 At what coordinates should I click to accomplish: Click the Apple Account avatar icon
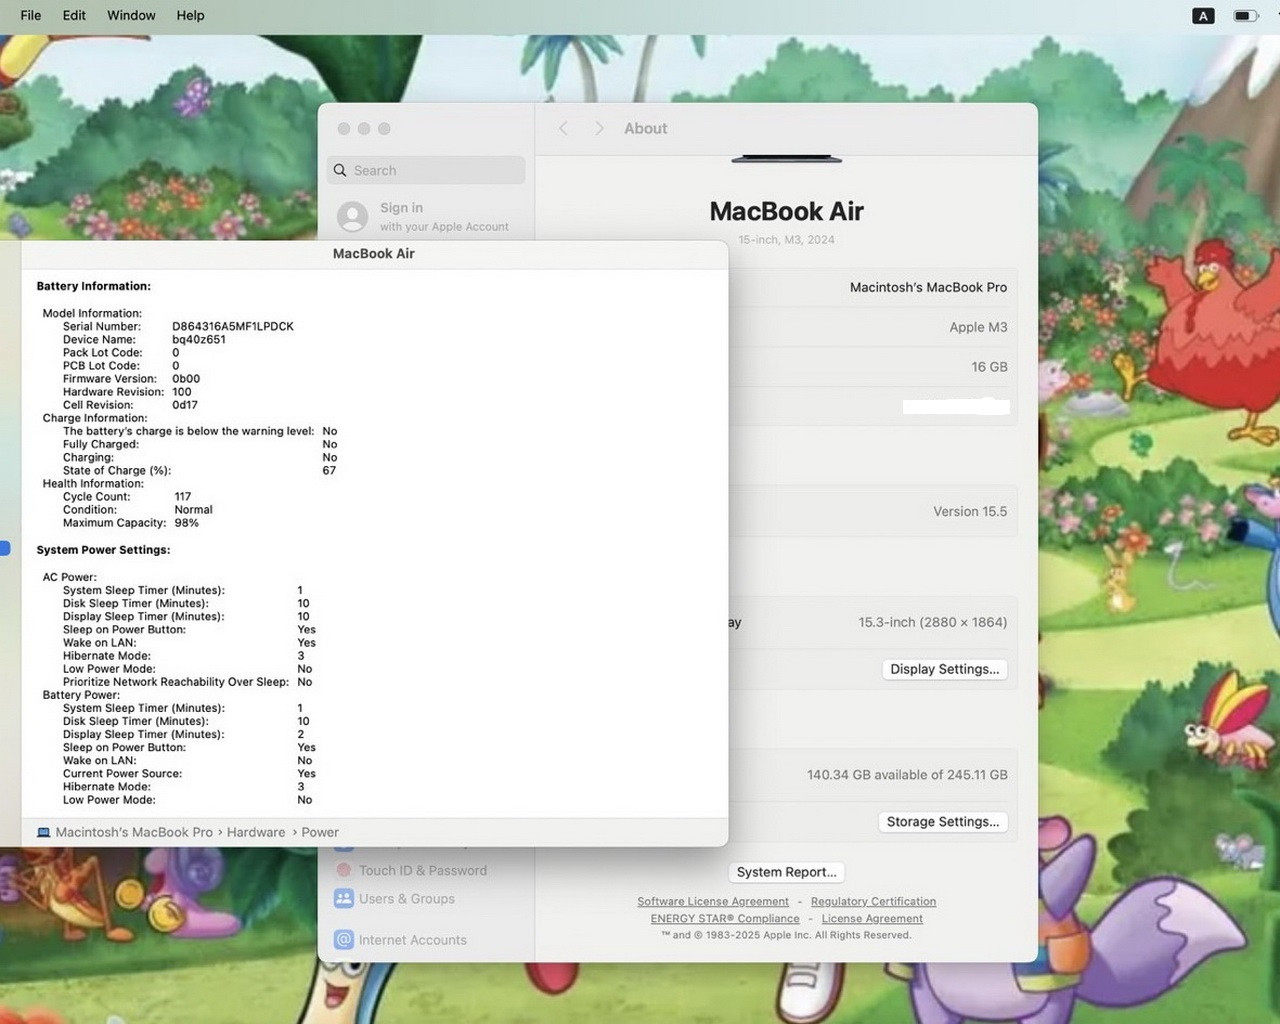coord(352,216)
